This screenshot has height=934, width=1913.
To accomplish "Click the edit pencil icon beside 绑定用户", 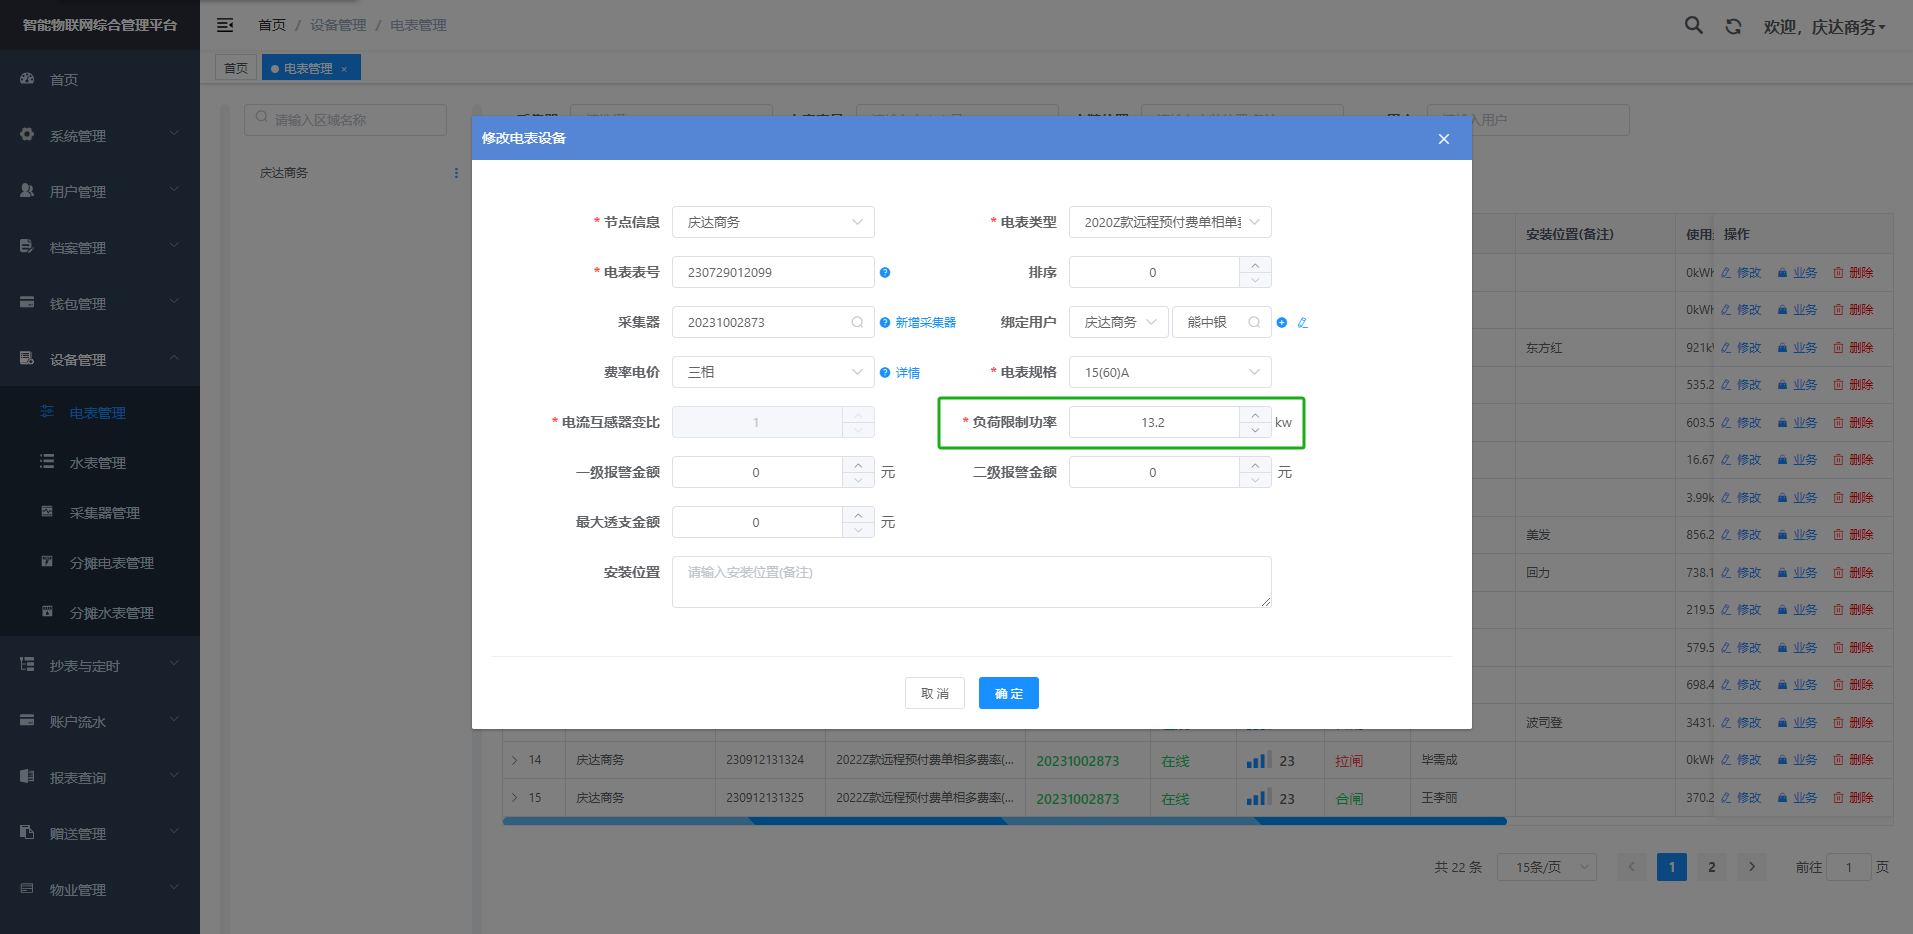I will (x=1302, y=322).
